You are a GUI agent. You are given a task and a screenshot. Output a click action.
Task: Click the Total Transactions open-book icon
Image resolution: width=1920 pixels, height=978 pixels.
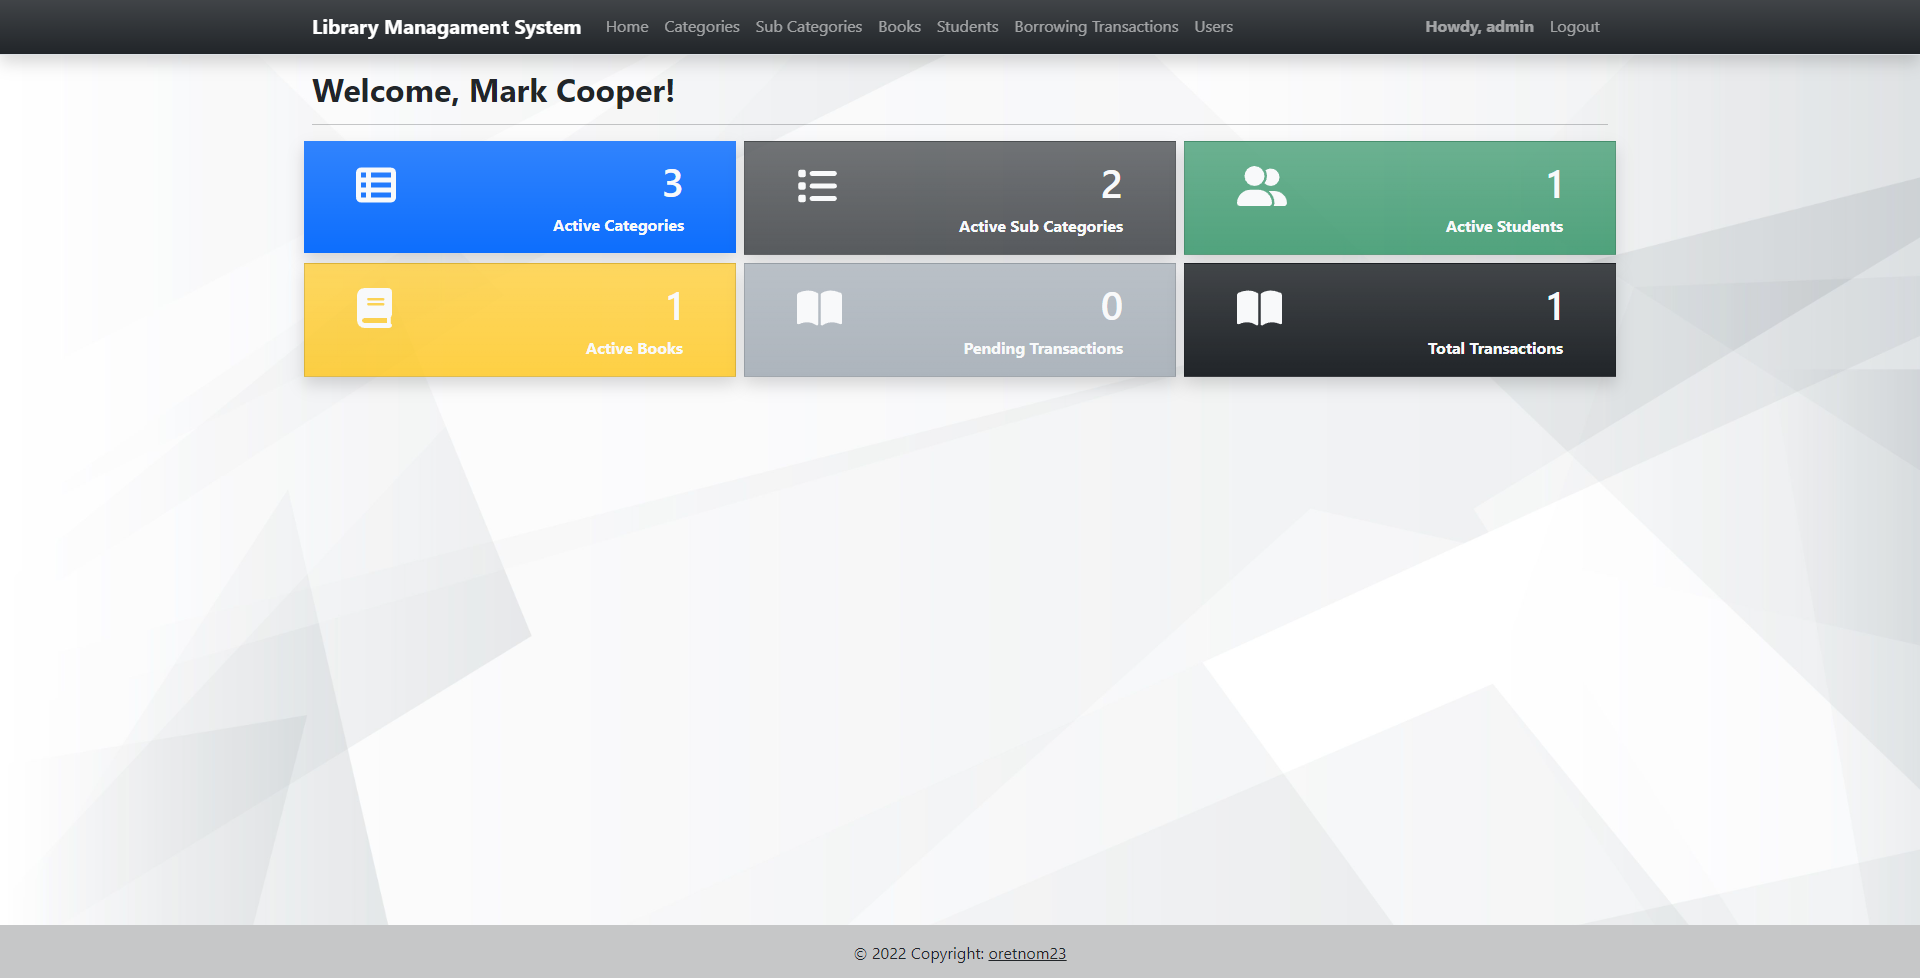(x=1259, y=308)
